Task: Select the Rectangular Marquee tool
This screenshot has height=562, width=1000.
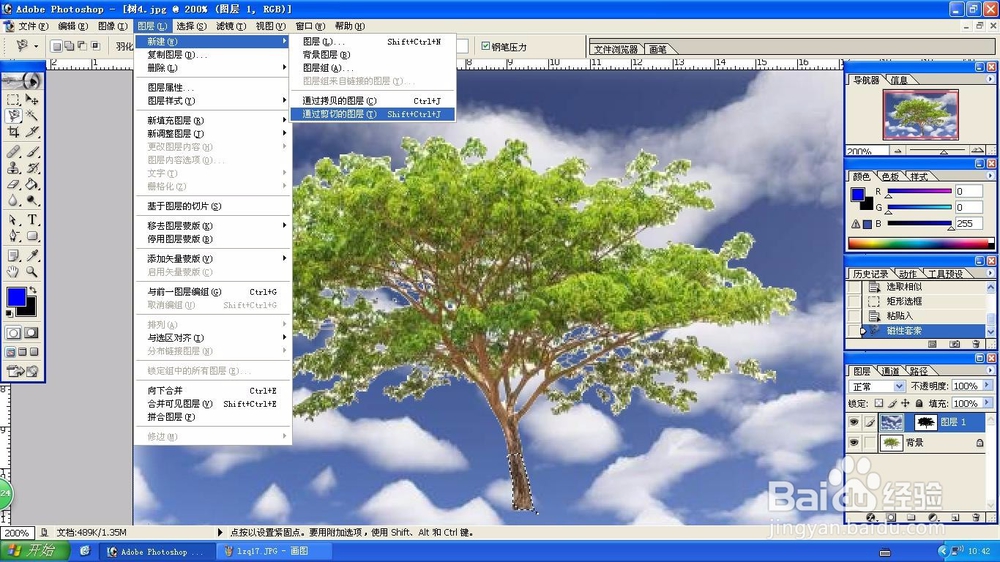Action: [13, 100]
